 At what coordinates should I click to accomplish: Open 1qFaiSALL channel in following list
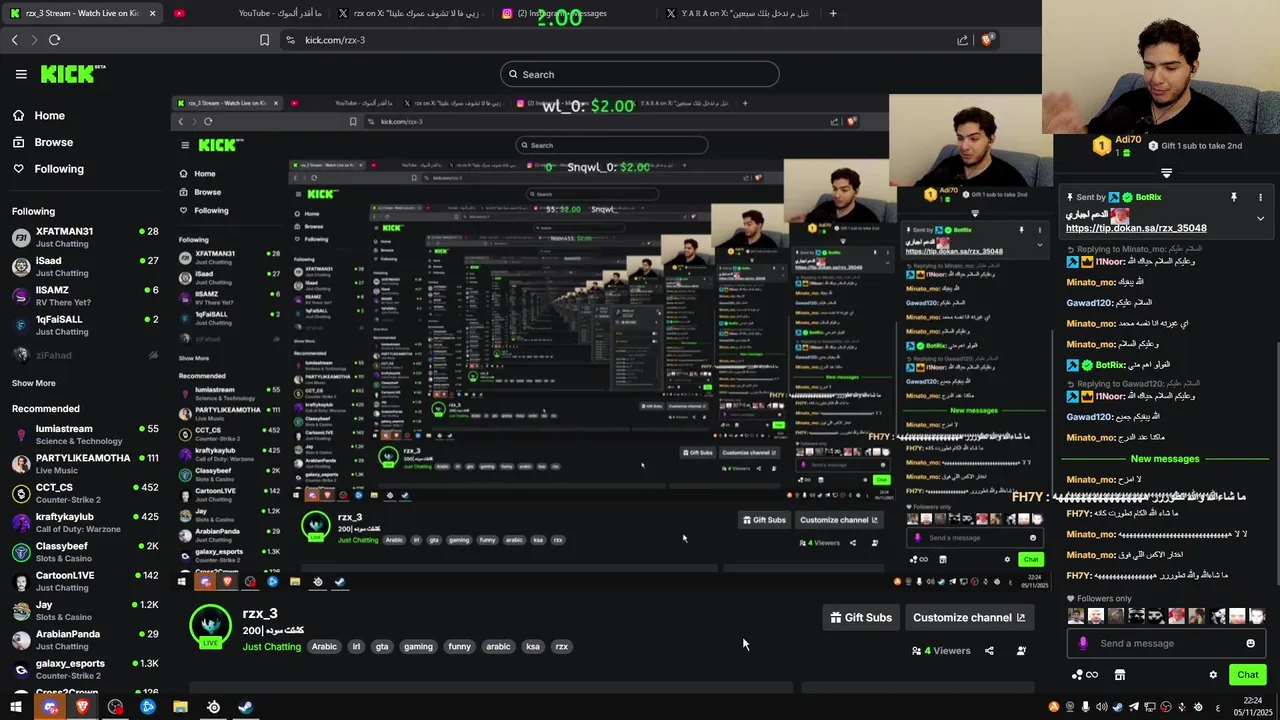85,325
